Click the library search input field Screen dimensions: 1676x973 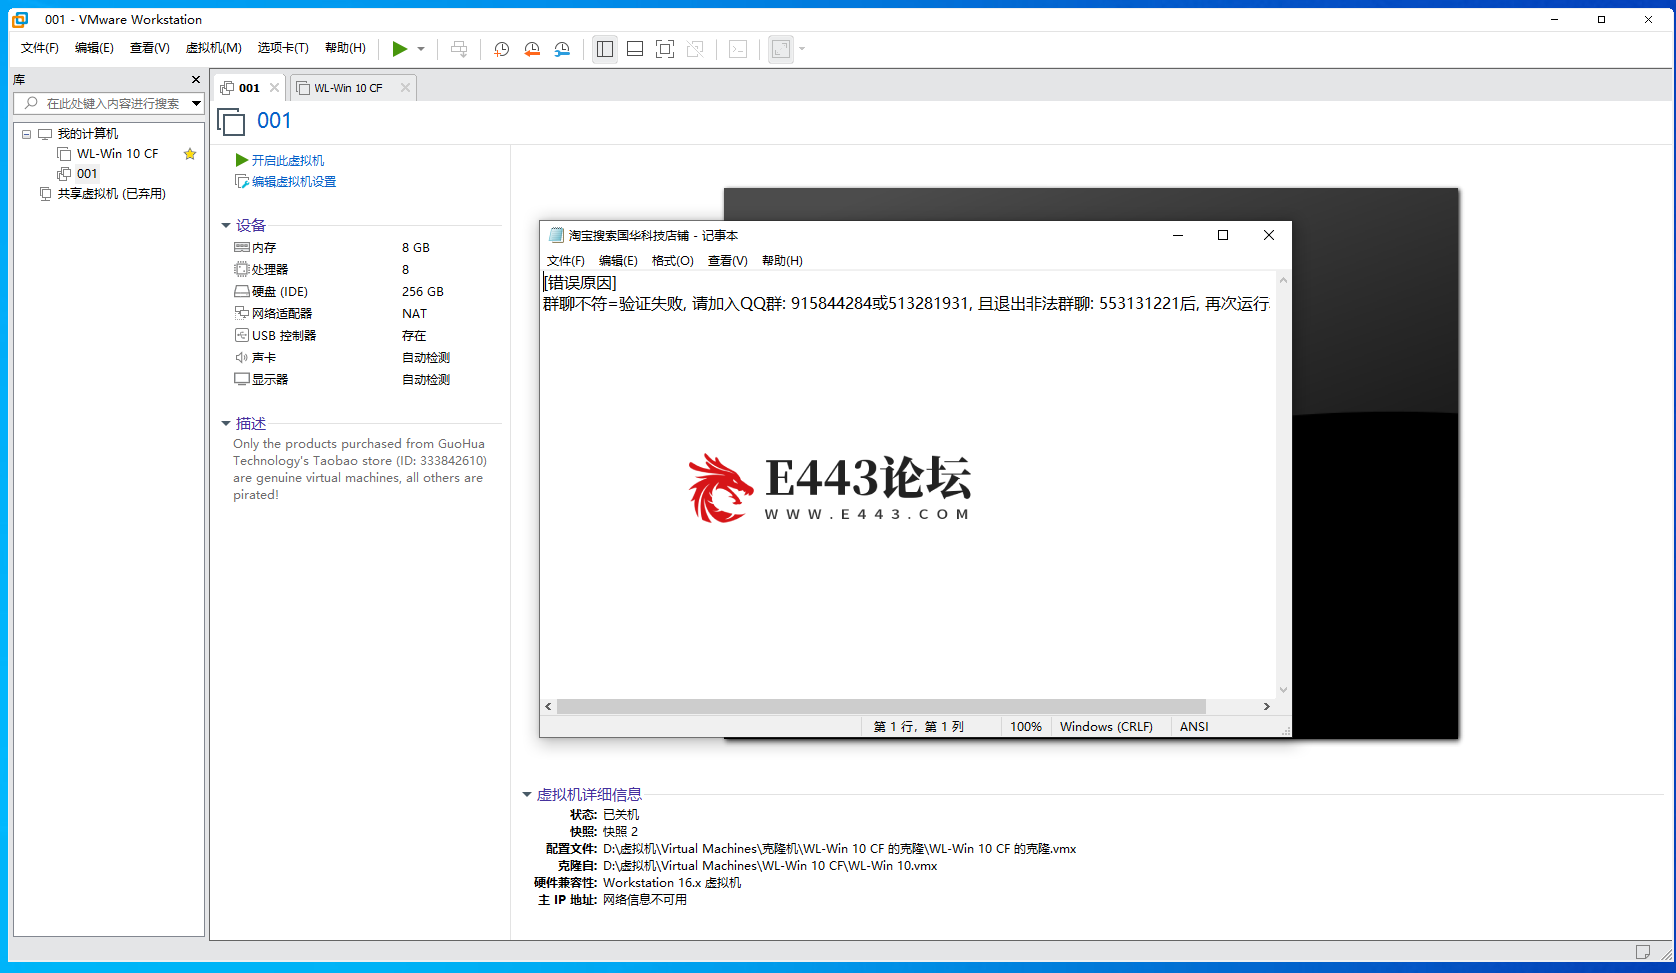click(101, 103)
